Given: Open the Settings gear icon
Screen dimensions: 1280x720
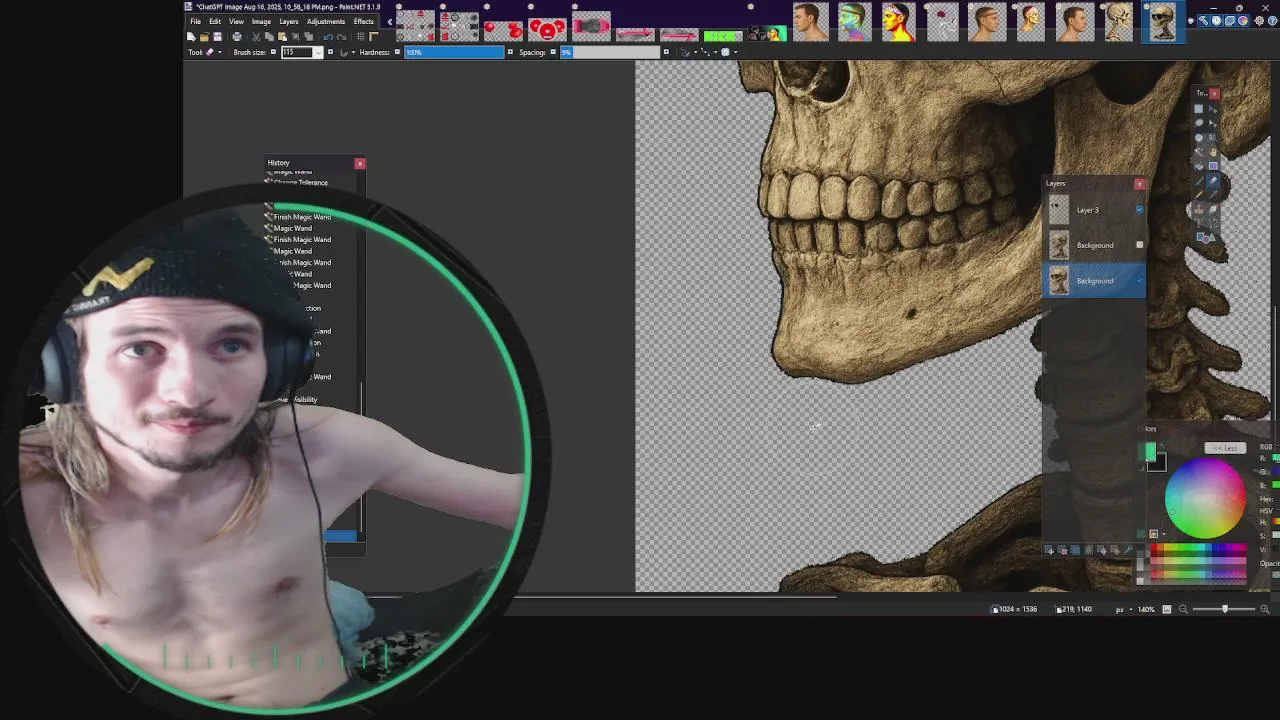Looking at the screenshot, I should (1259, 20).
